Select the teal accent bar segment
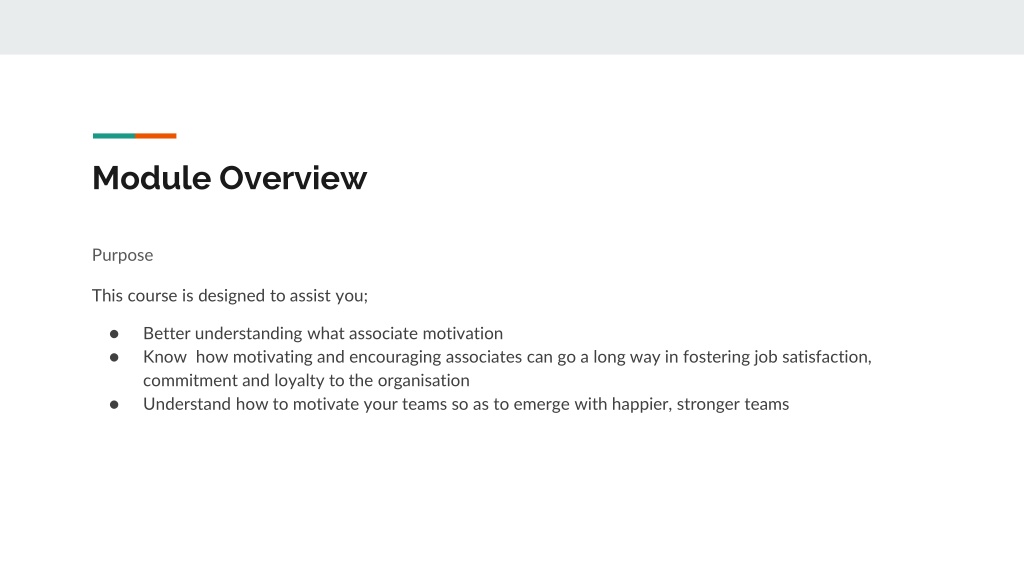The image size is (1024, 576). 114,136
